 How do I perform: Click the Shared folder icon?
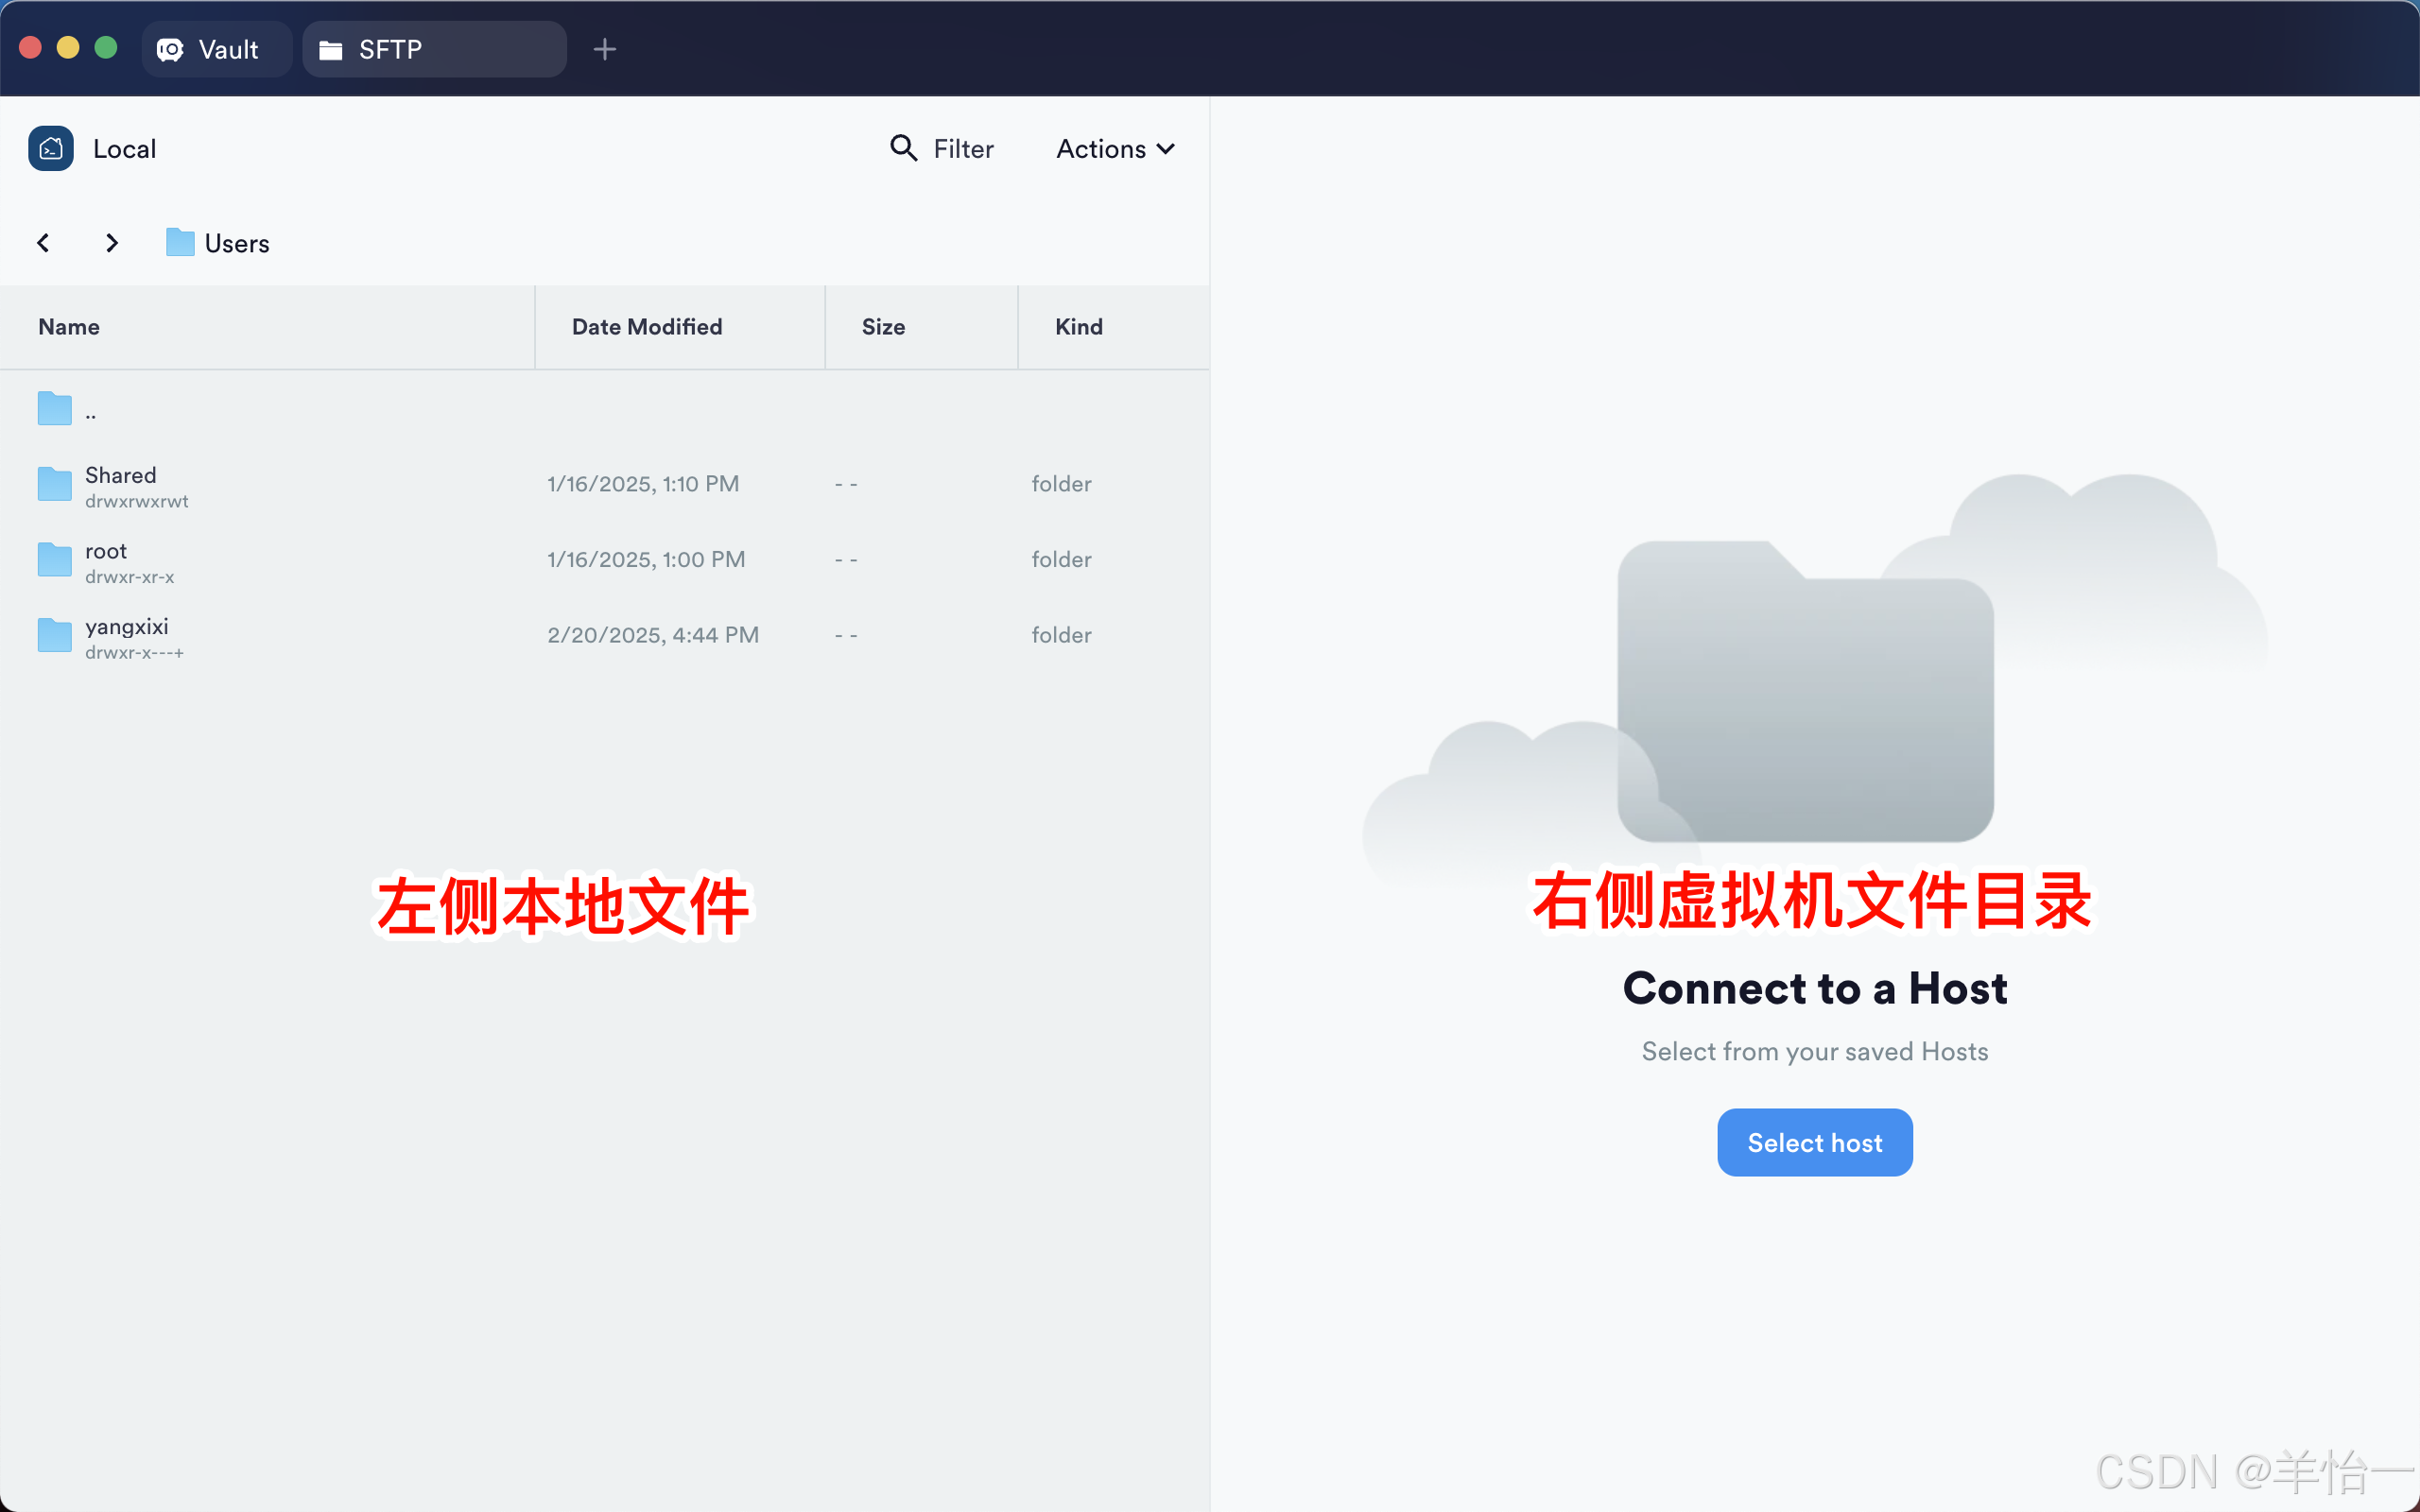55,484
